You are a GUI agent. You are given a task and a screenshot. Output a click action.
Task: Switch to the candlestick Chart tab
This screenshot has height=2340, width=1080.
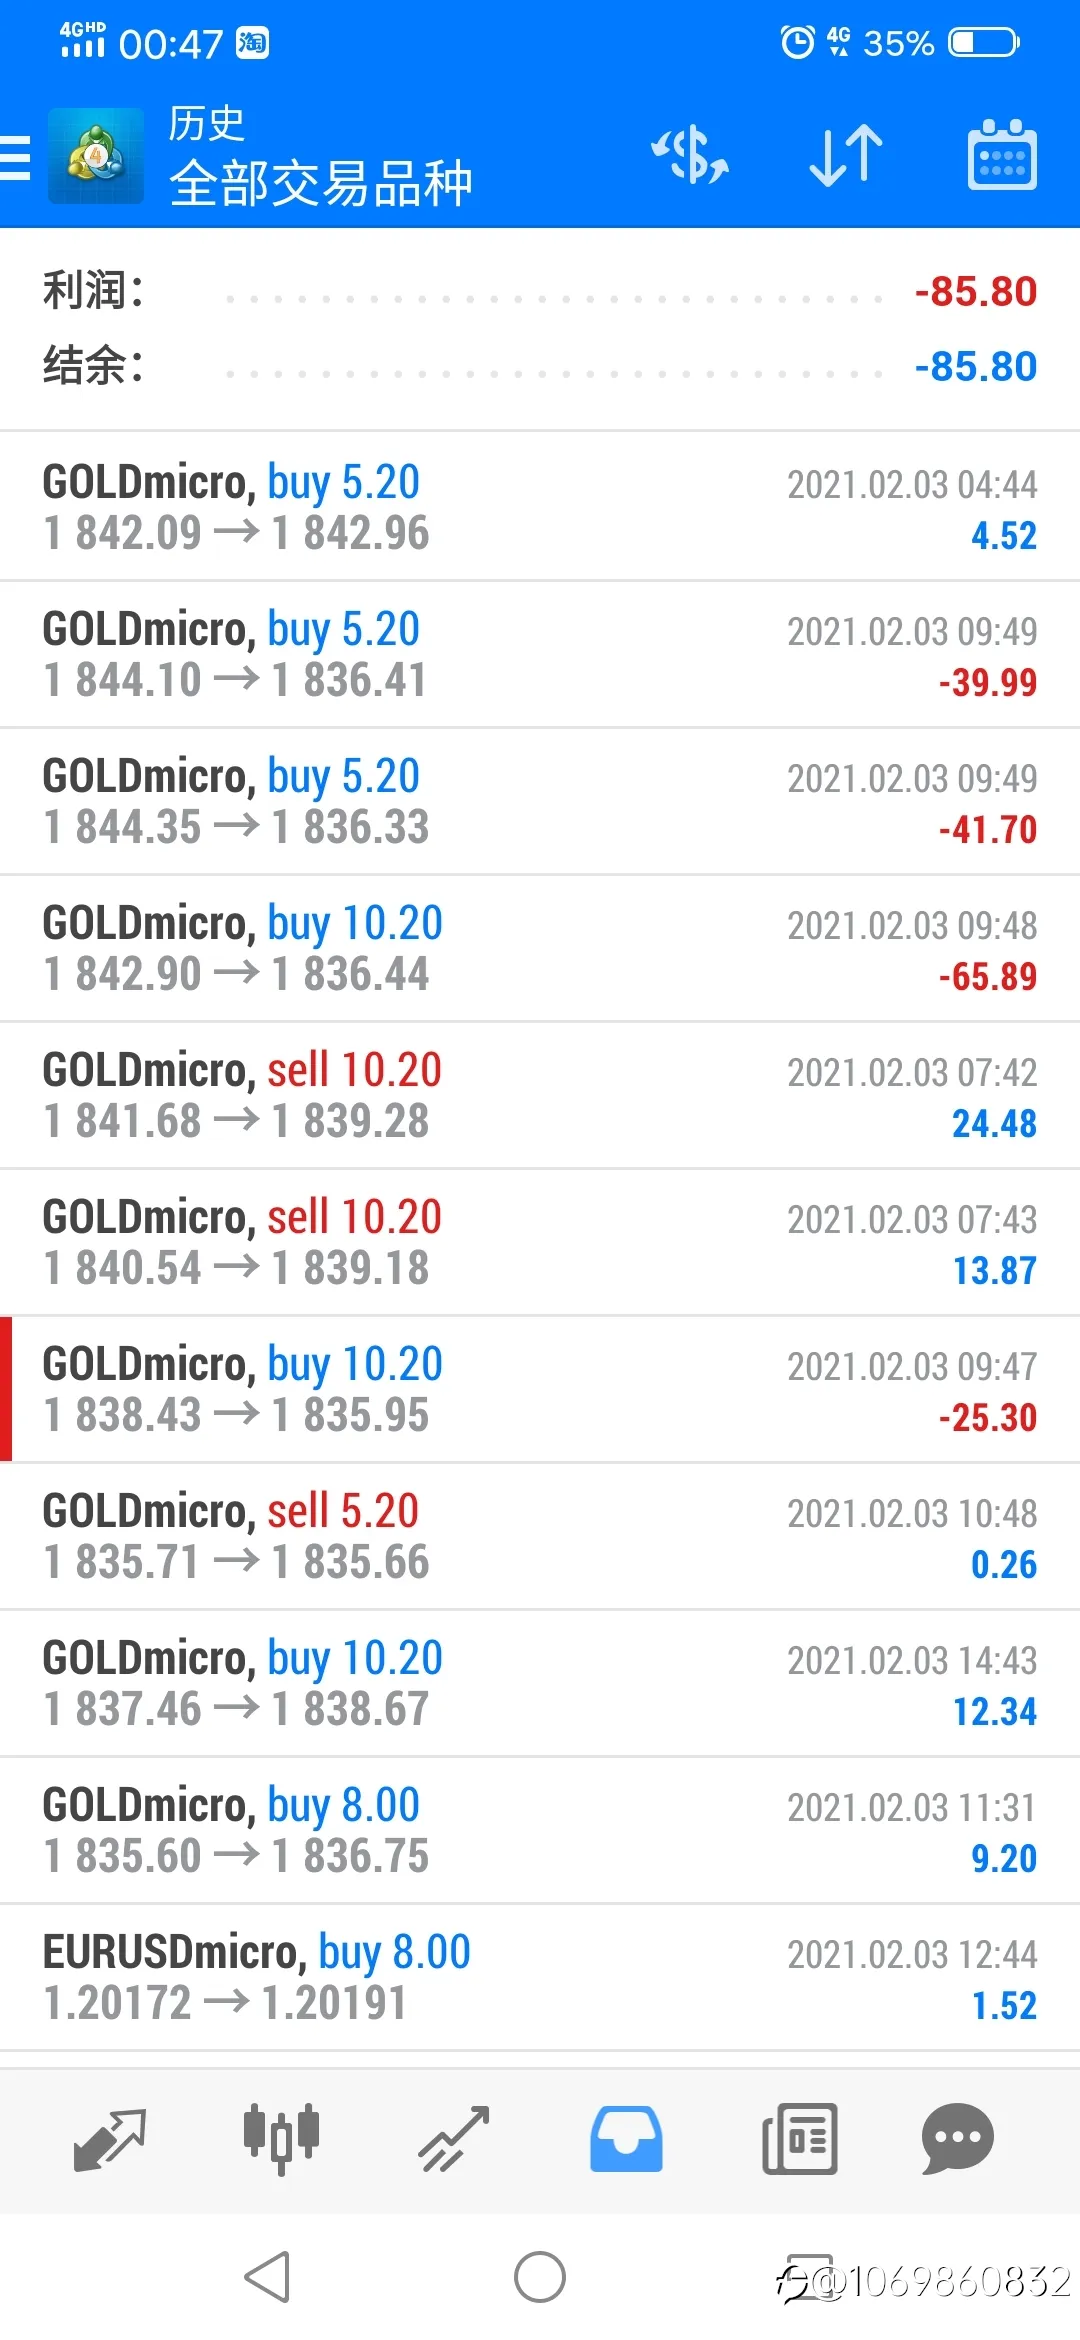pos(281,2139)
